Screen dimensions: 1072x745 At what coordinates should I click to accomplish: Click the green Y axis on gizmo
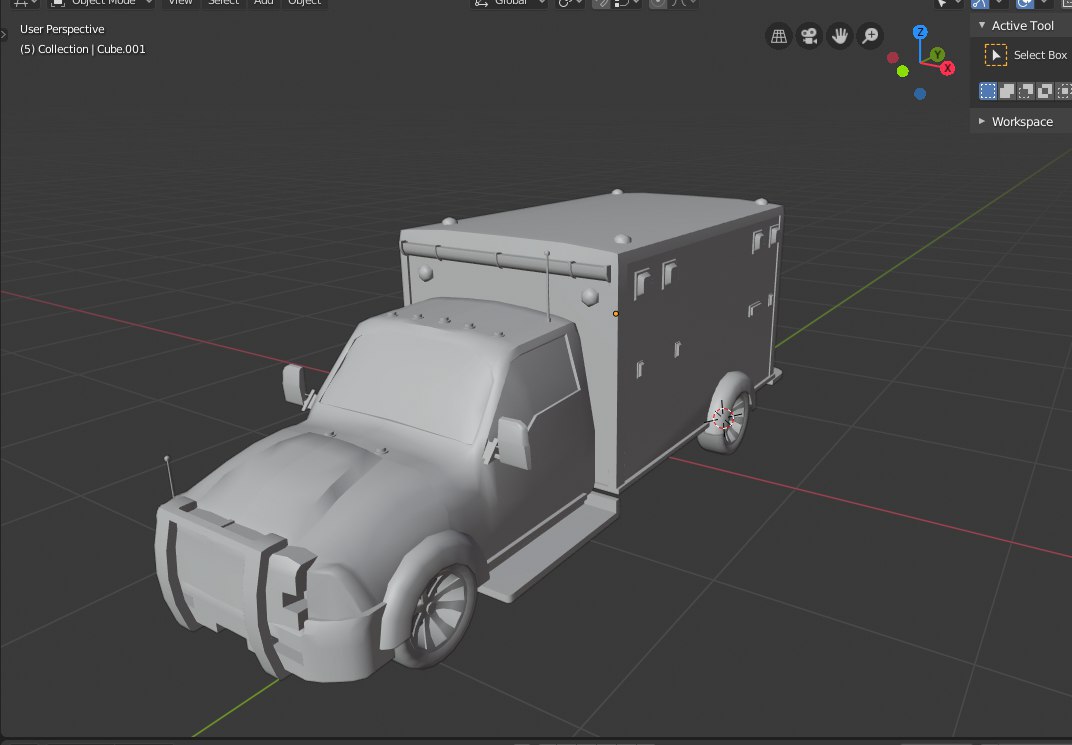coord(937,54)
